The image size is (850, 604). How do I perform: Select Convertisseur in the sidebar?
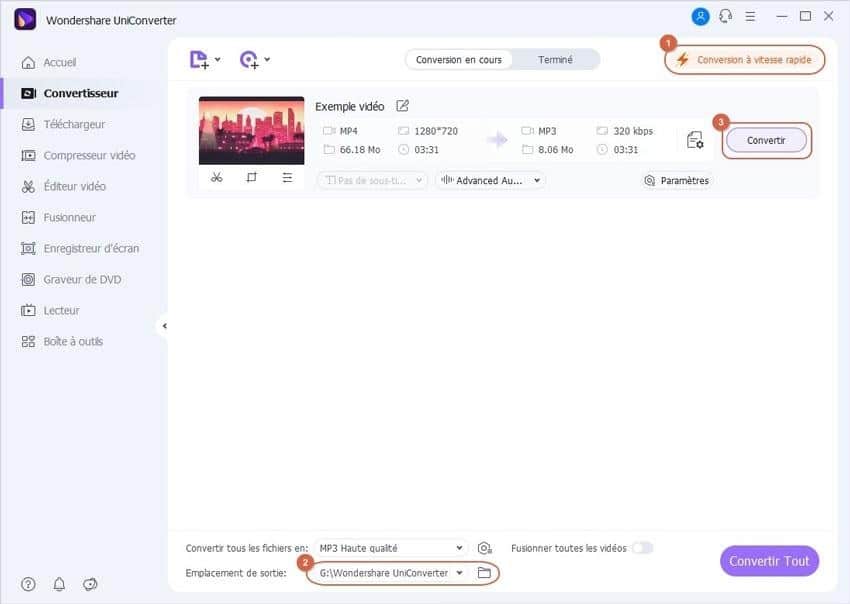pyautogui.click(x=69, y=93)
